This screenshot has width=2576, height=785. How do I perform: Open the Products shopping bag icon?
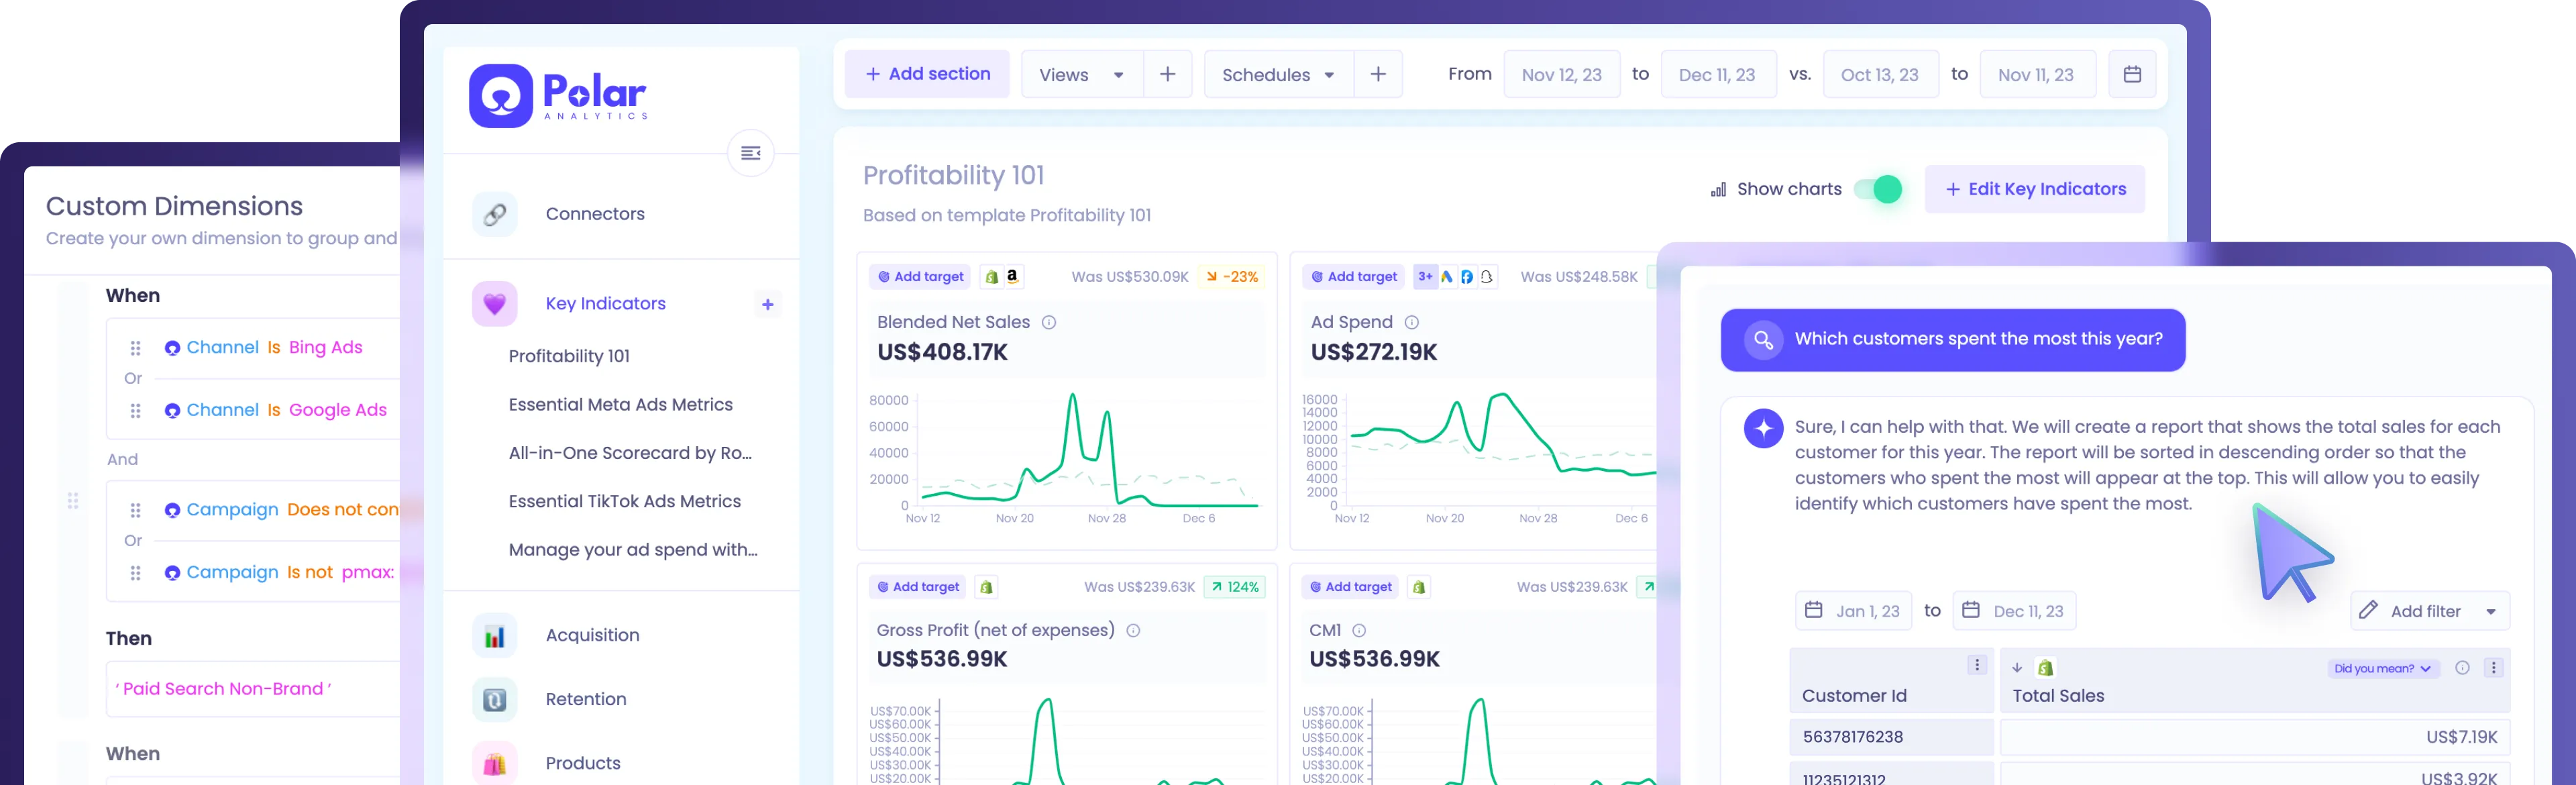[494, 763]
